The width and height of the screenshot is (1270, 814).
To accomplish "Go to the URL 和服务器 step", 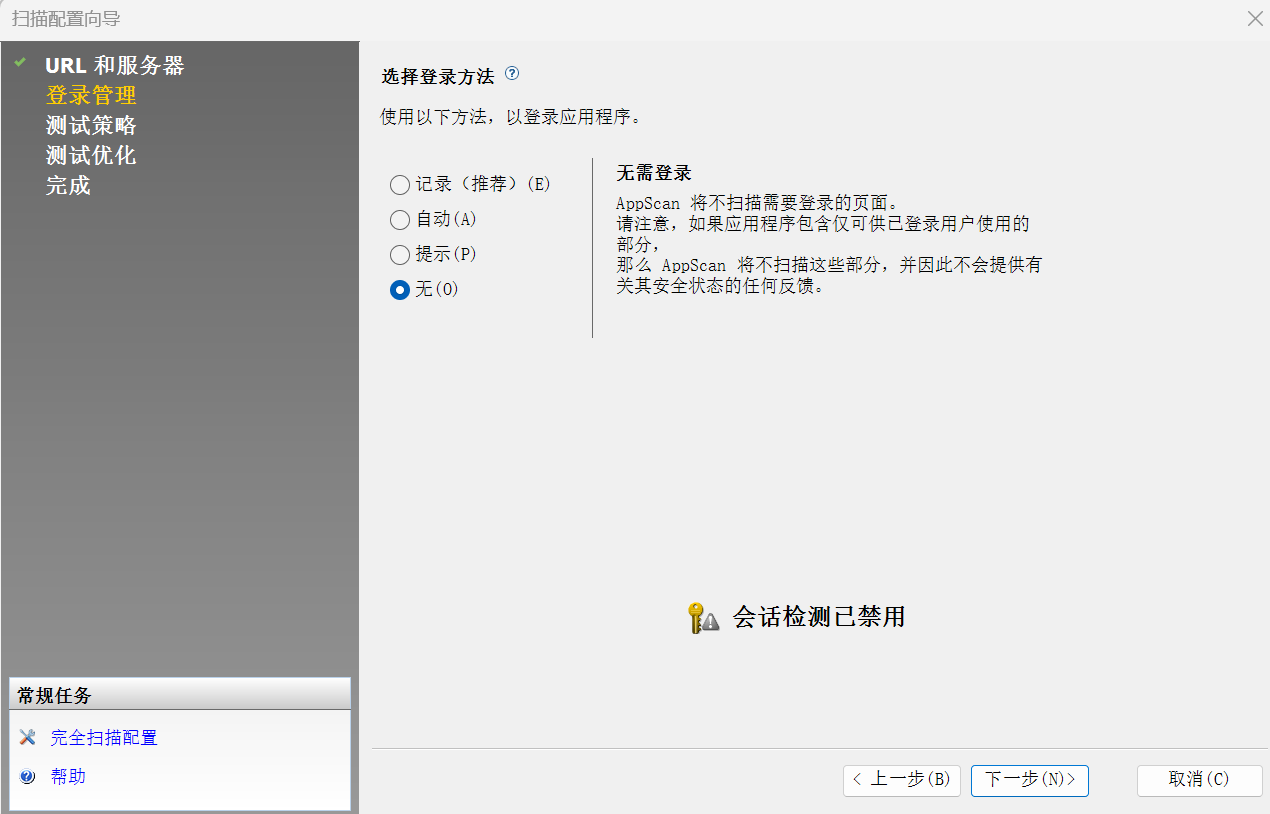I will click(115, 66).
